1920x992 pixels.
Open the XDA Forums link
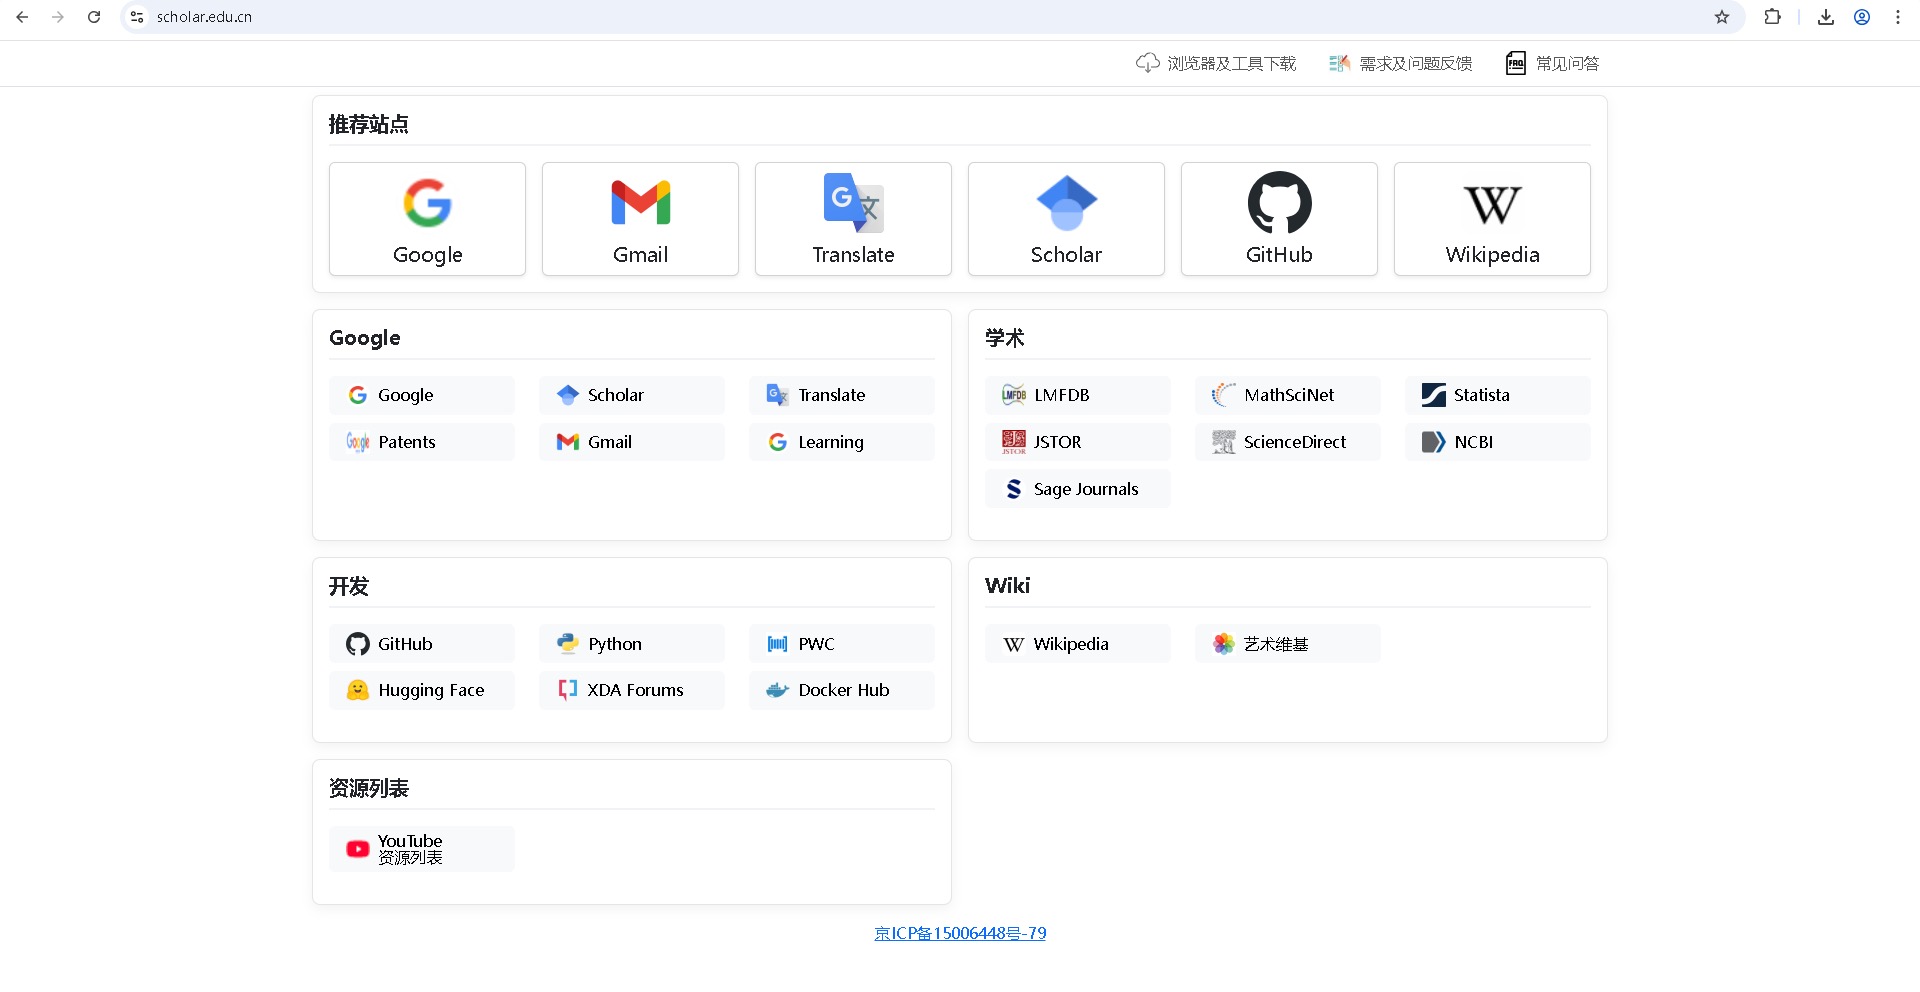(632, 690)
